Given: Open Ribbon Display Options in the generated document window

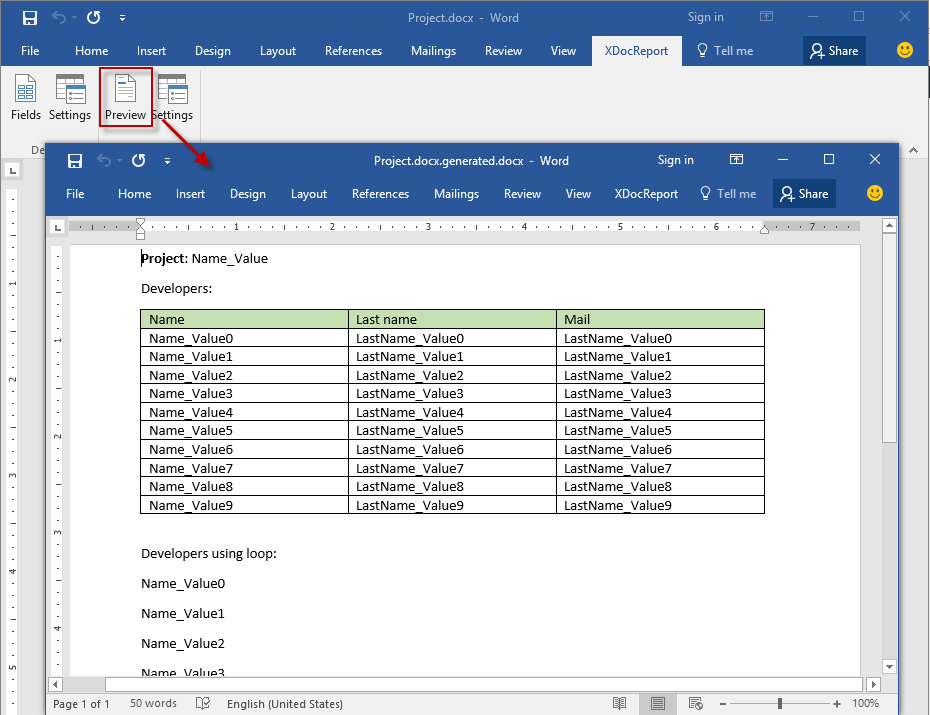Looking at the screenshot, I should pos(736,160).
